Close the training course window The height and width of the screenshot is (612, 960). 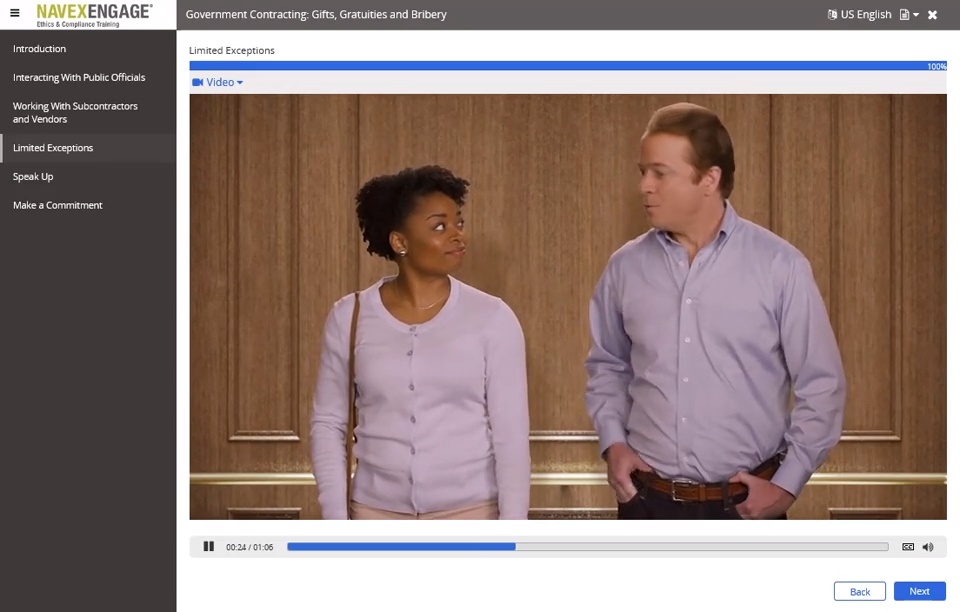(932, 15)
